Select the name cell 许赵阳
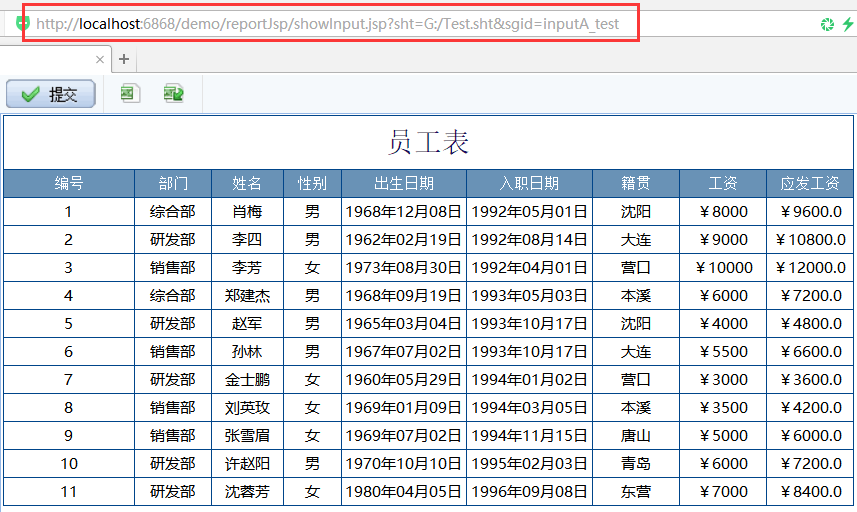This screenshot has height=512, width=857. (x=247, y=463)
